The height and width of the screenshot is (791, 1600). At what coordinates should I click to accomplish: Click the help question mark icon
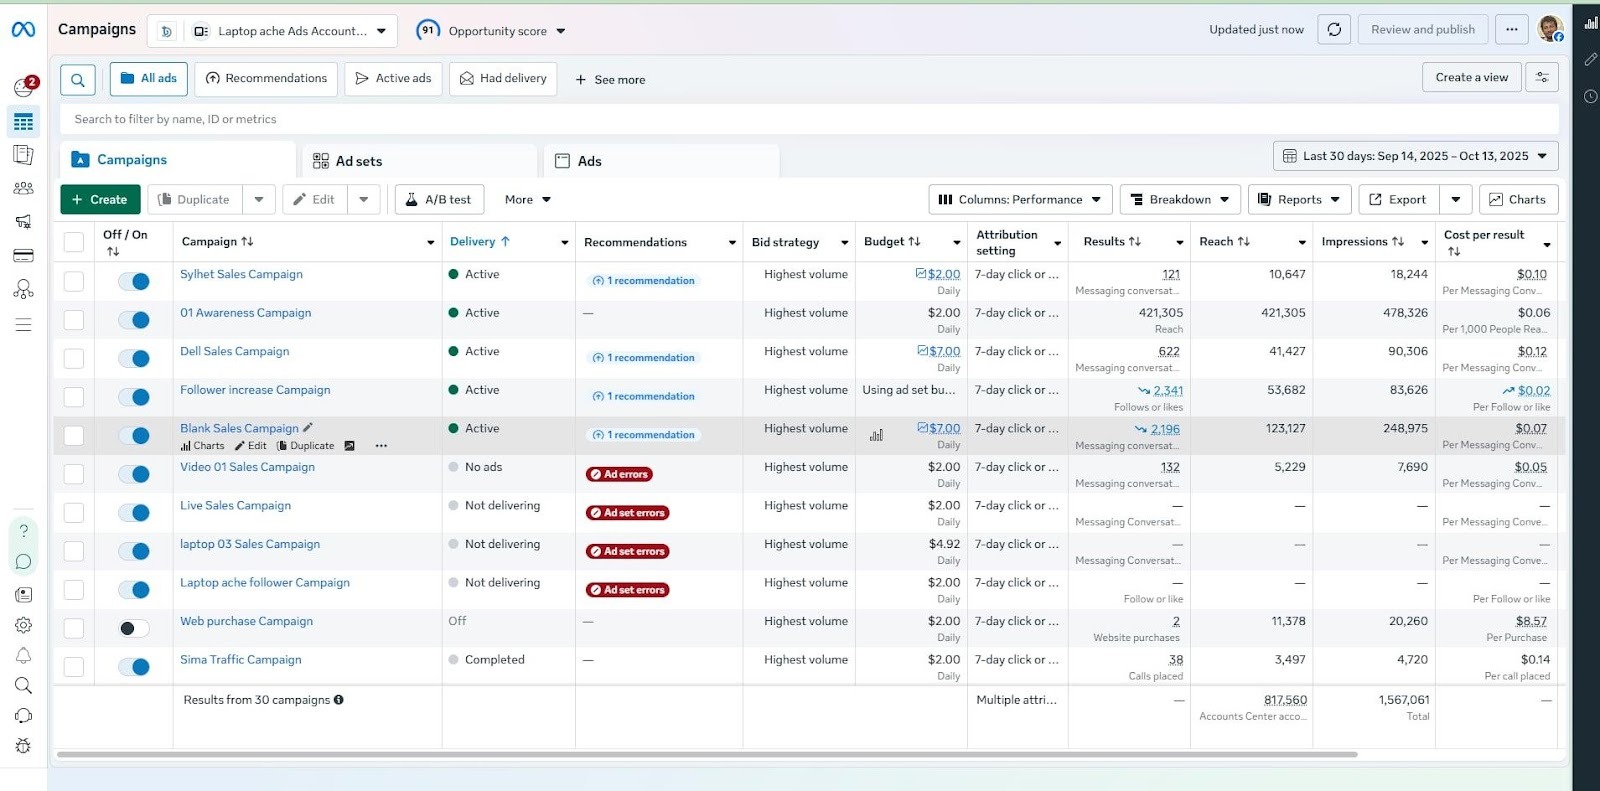24,531
